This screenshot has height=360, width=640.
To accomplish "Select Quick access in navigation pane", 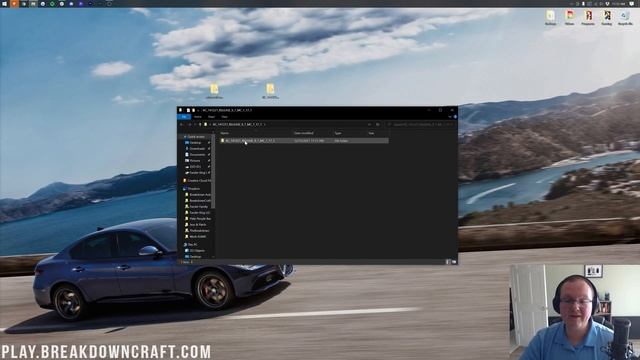I will (x=196, y=137).
